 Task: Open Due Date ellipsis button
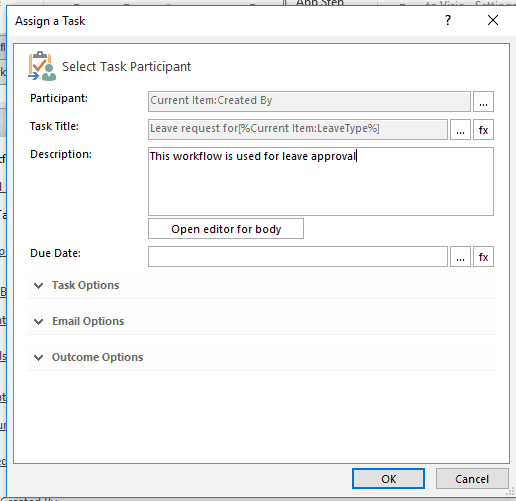tap(460, 256)
